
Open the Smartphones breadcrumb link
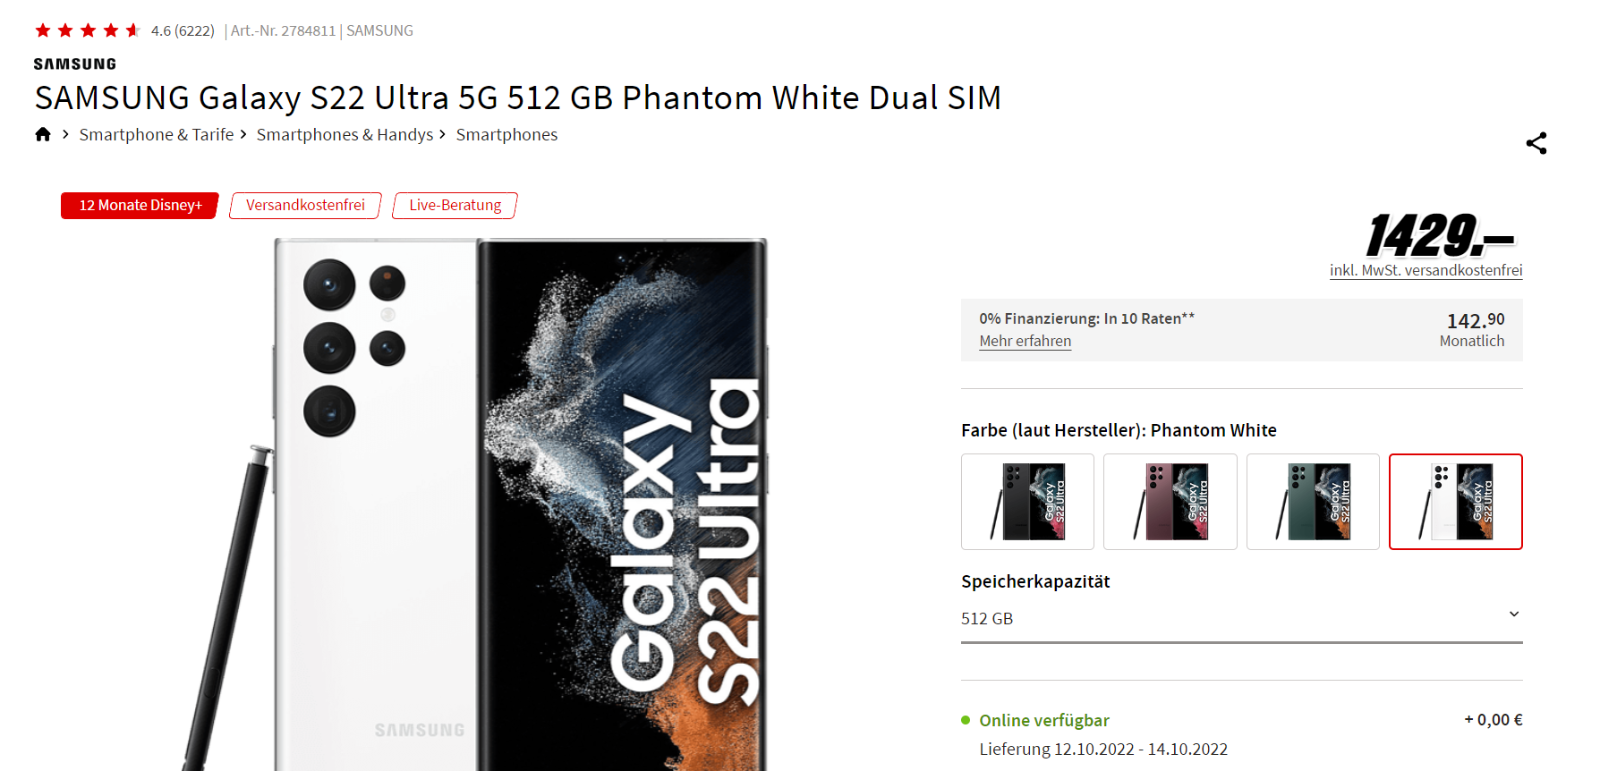tap(507, 135)
